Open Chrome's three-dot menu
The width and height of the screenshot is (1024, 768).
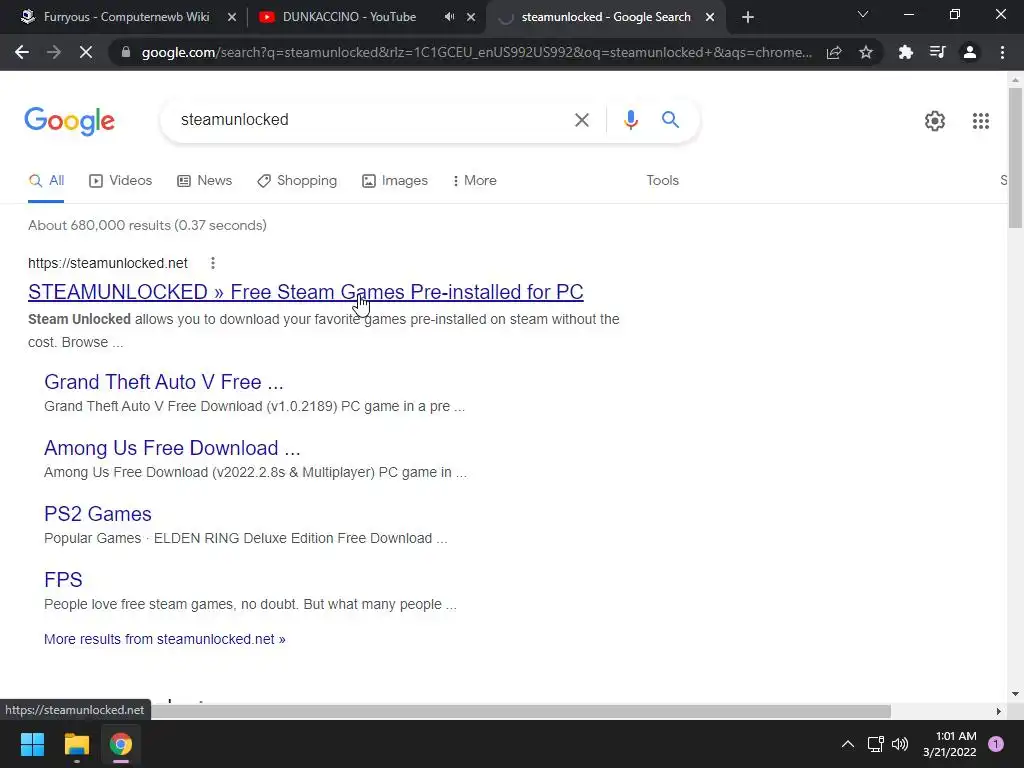click(x=1002, y=52)
